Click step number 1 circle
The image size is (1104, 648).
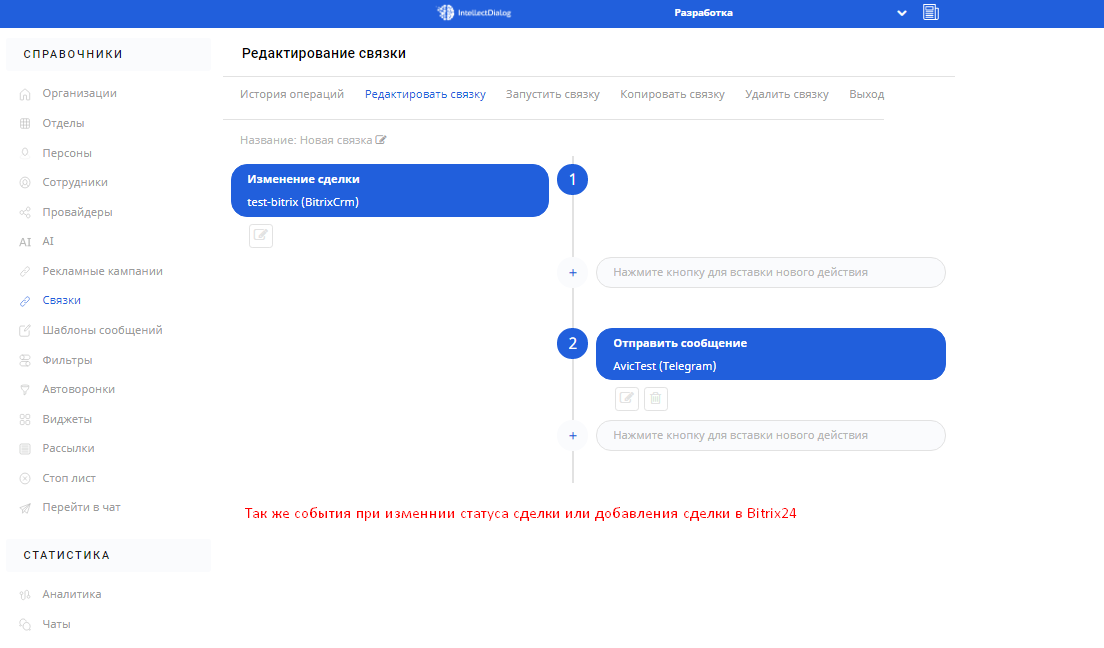point(572,180)
